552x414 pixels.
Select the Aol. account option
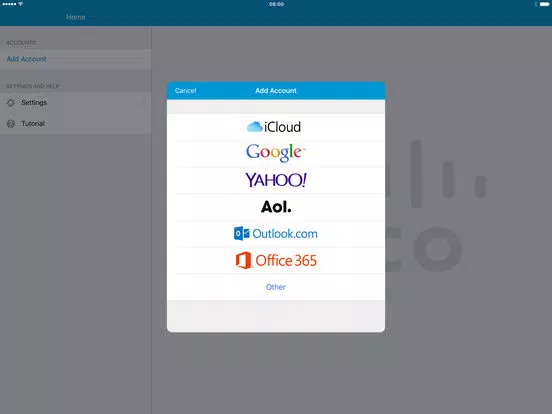click(276, 207)
